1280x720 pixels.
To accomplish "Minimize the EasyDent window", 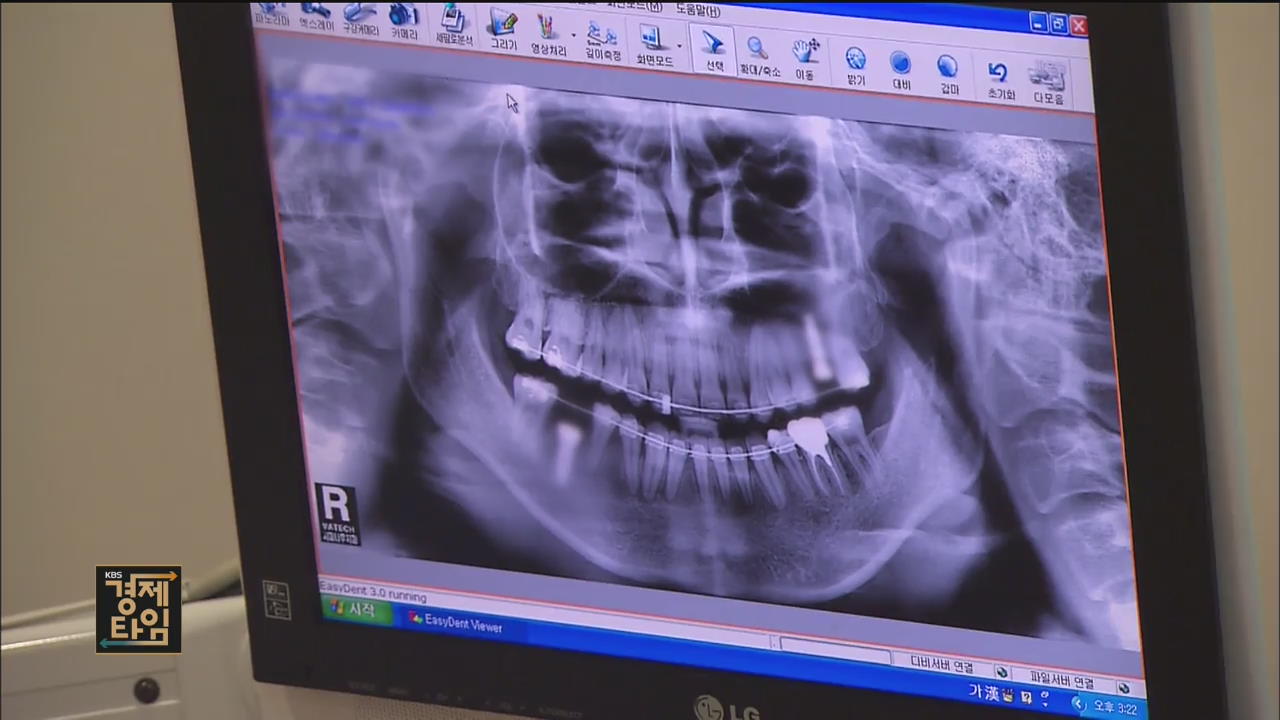I will (x=1040, y=21).
